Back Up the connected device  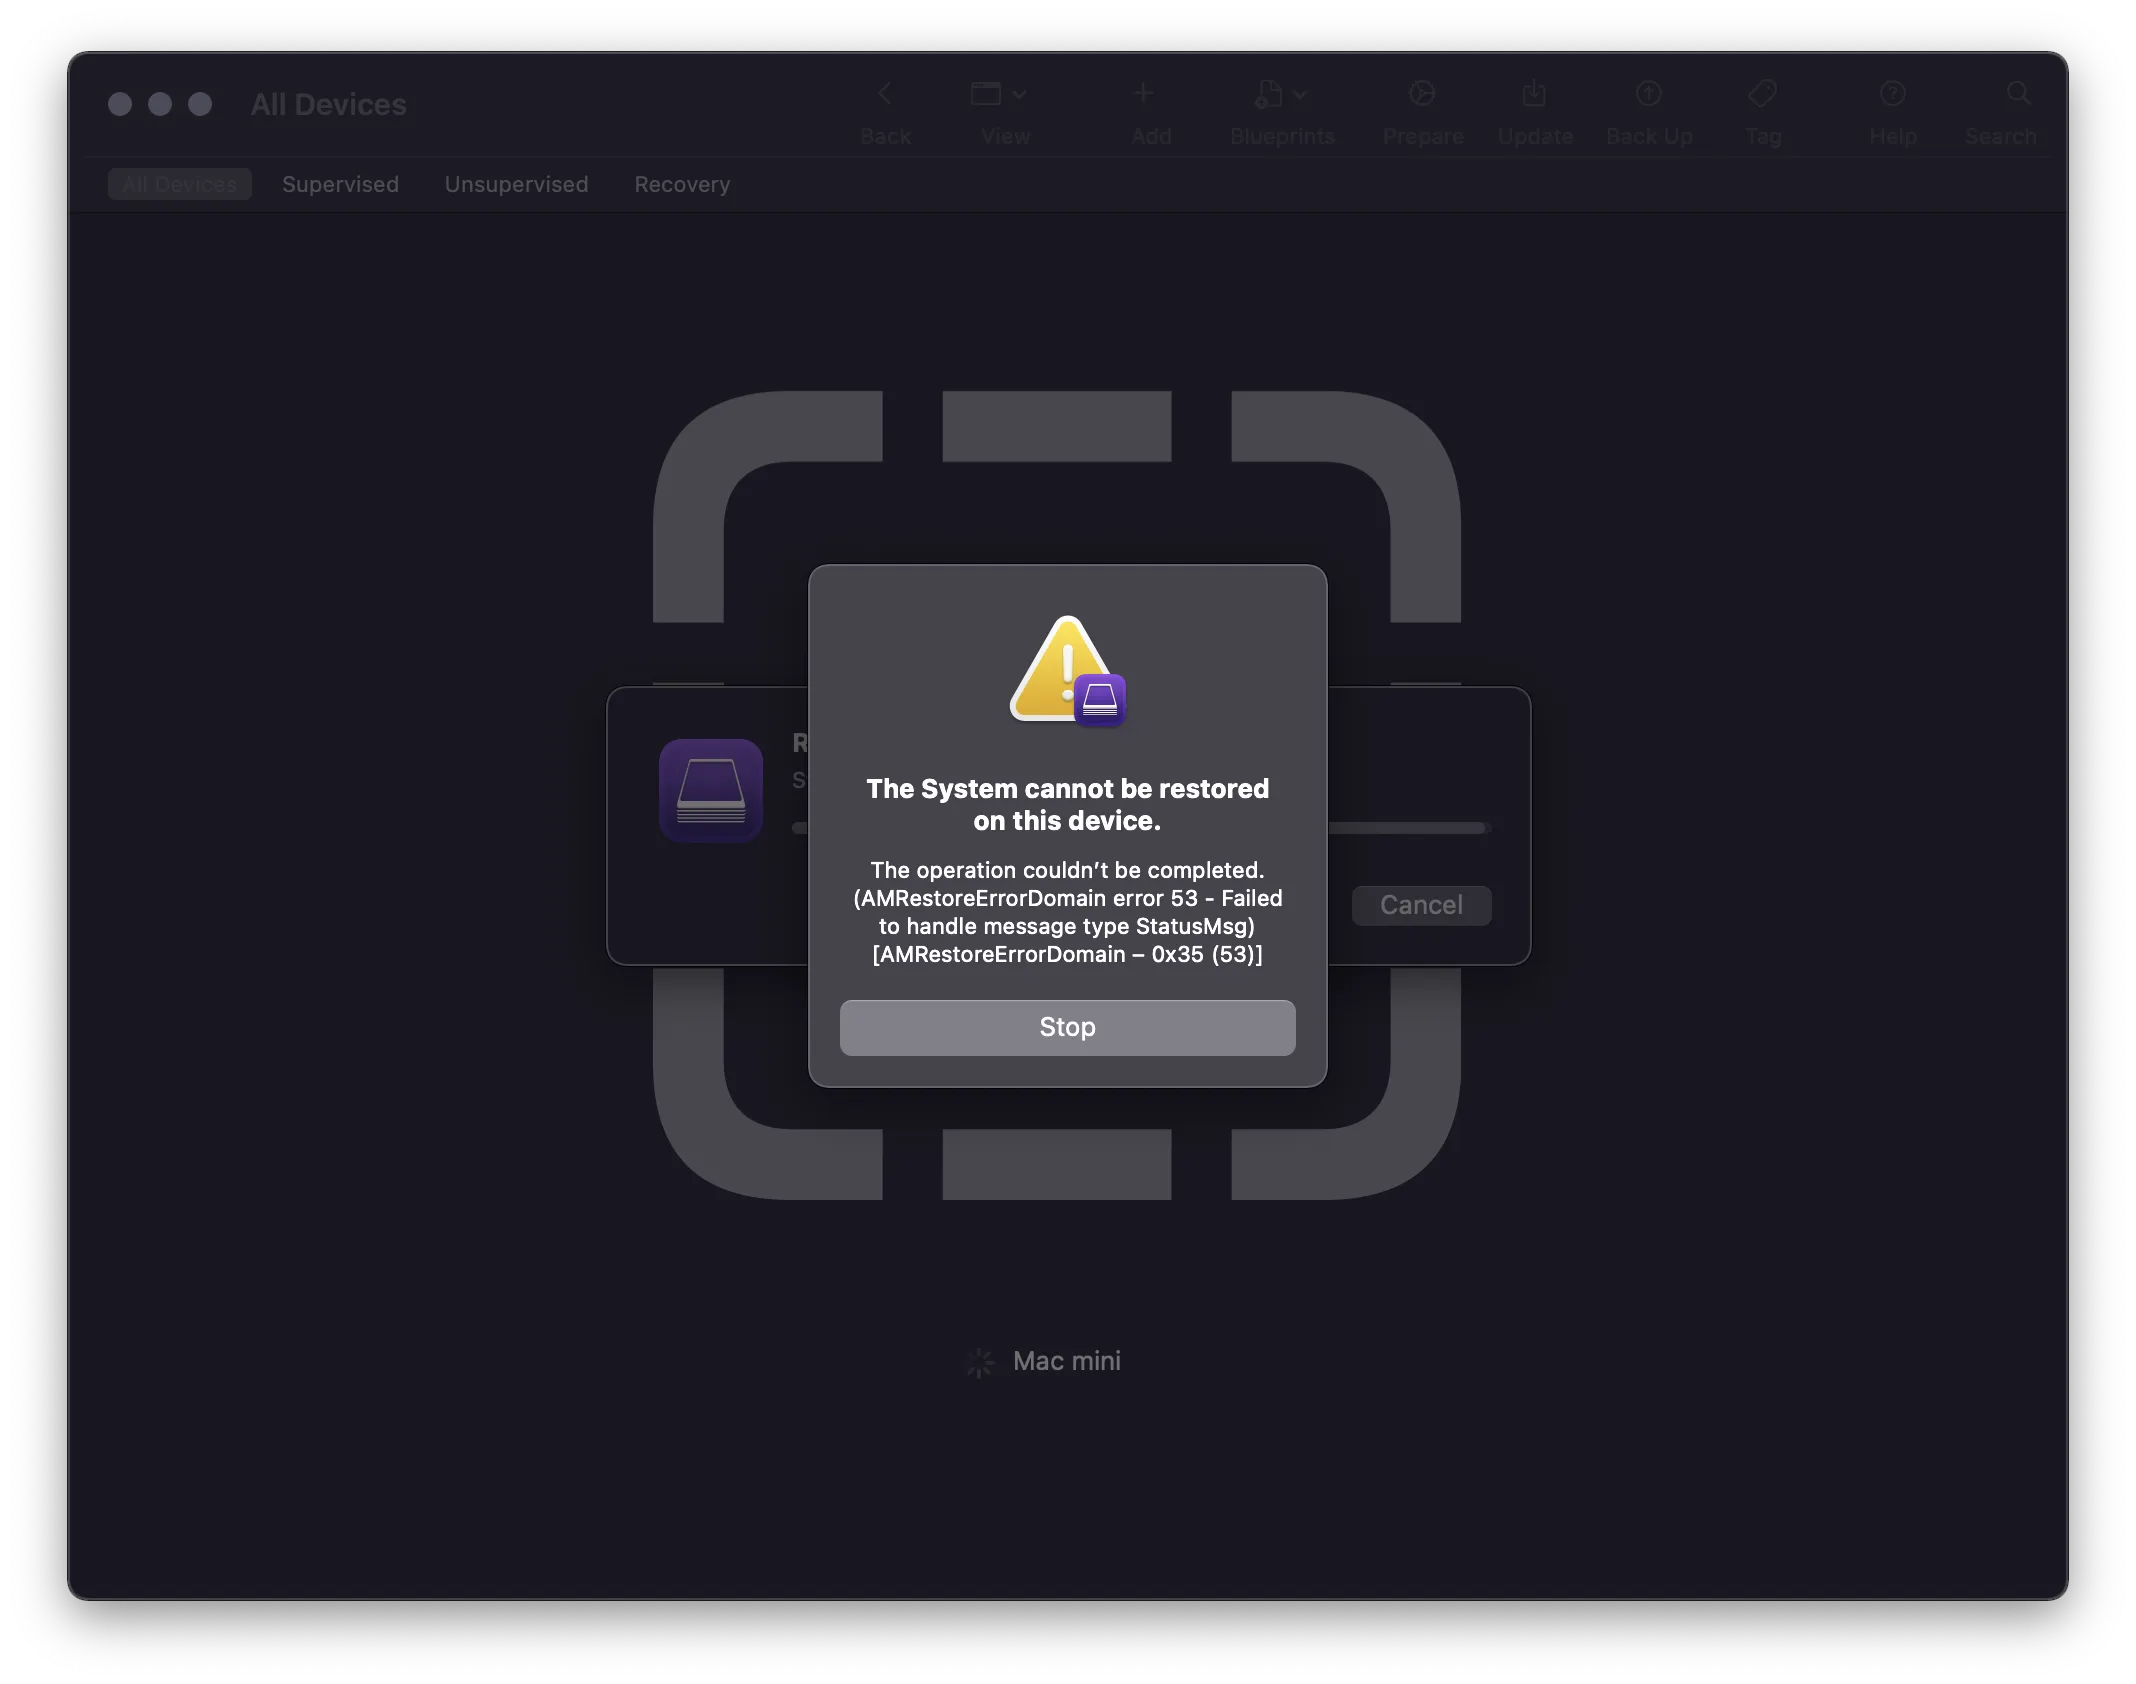tap(1647, 110)
